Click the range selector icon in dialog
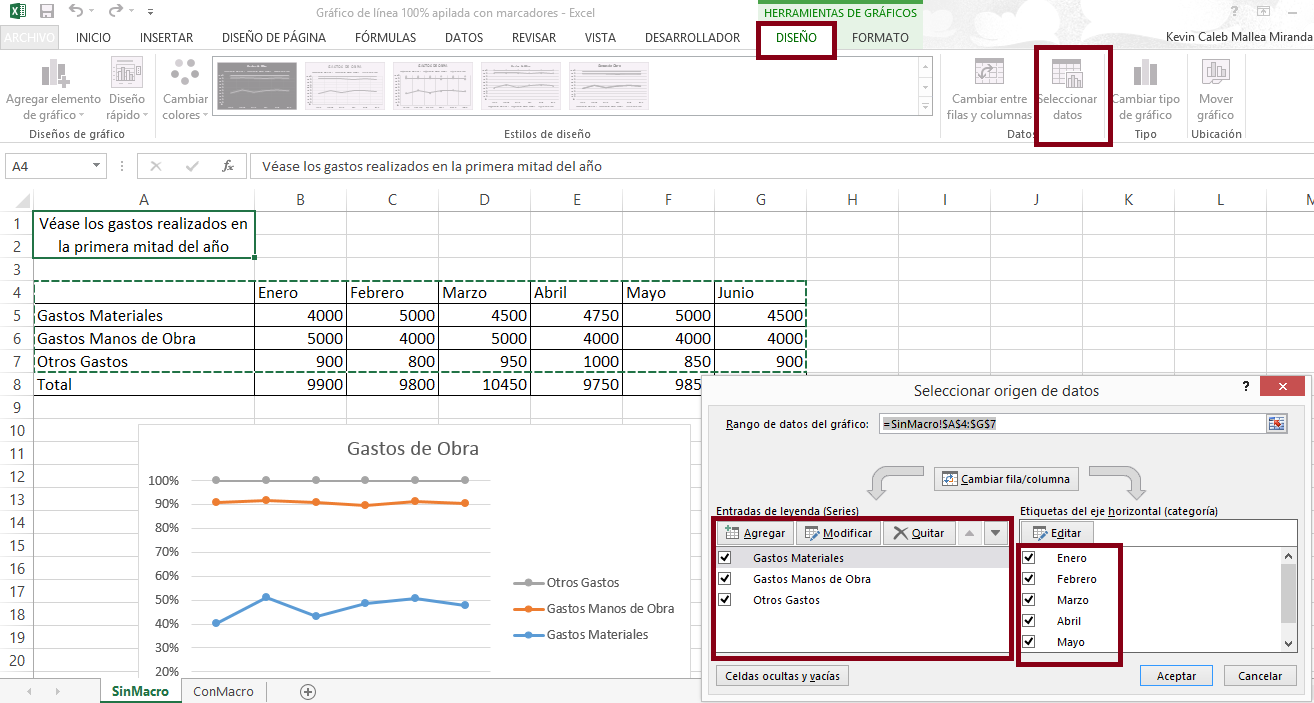Screen dimensions: 1314x703 [x=1276, y=424]
